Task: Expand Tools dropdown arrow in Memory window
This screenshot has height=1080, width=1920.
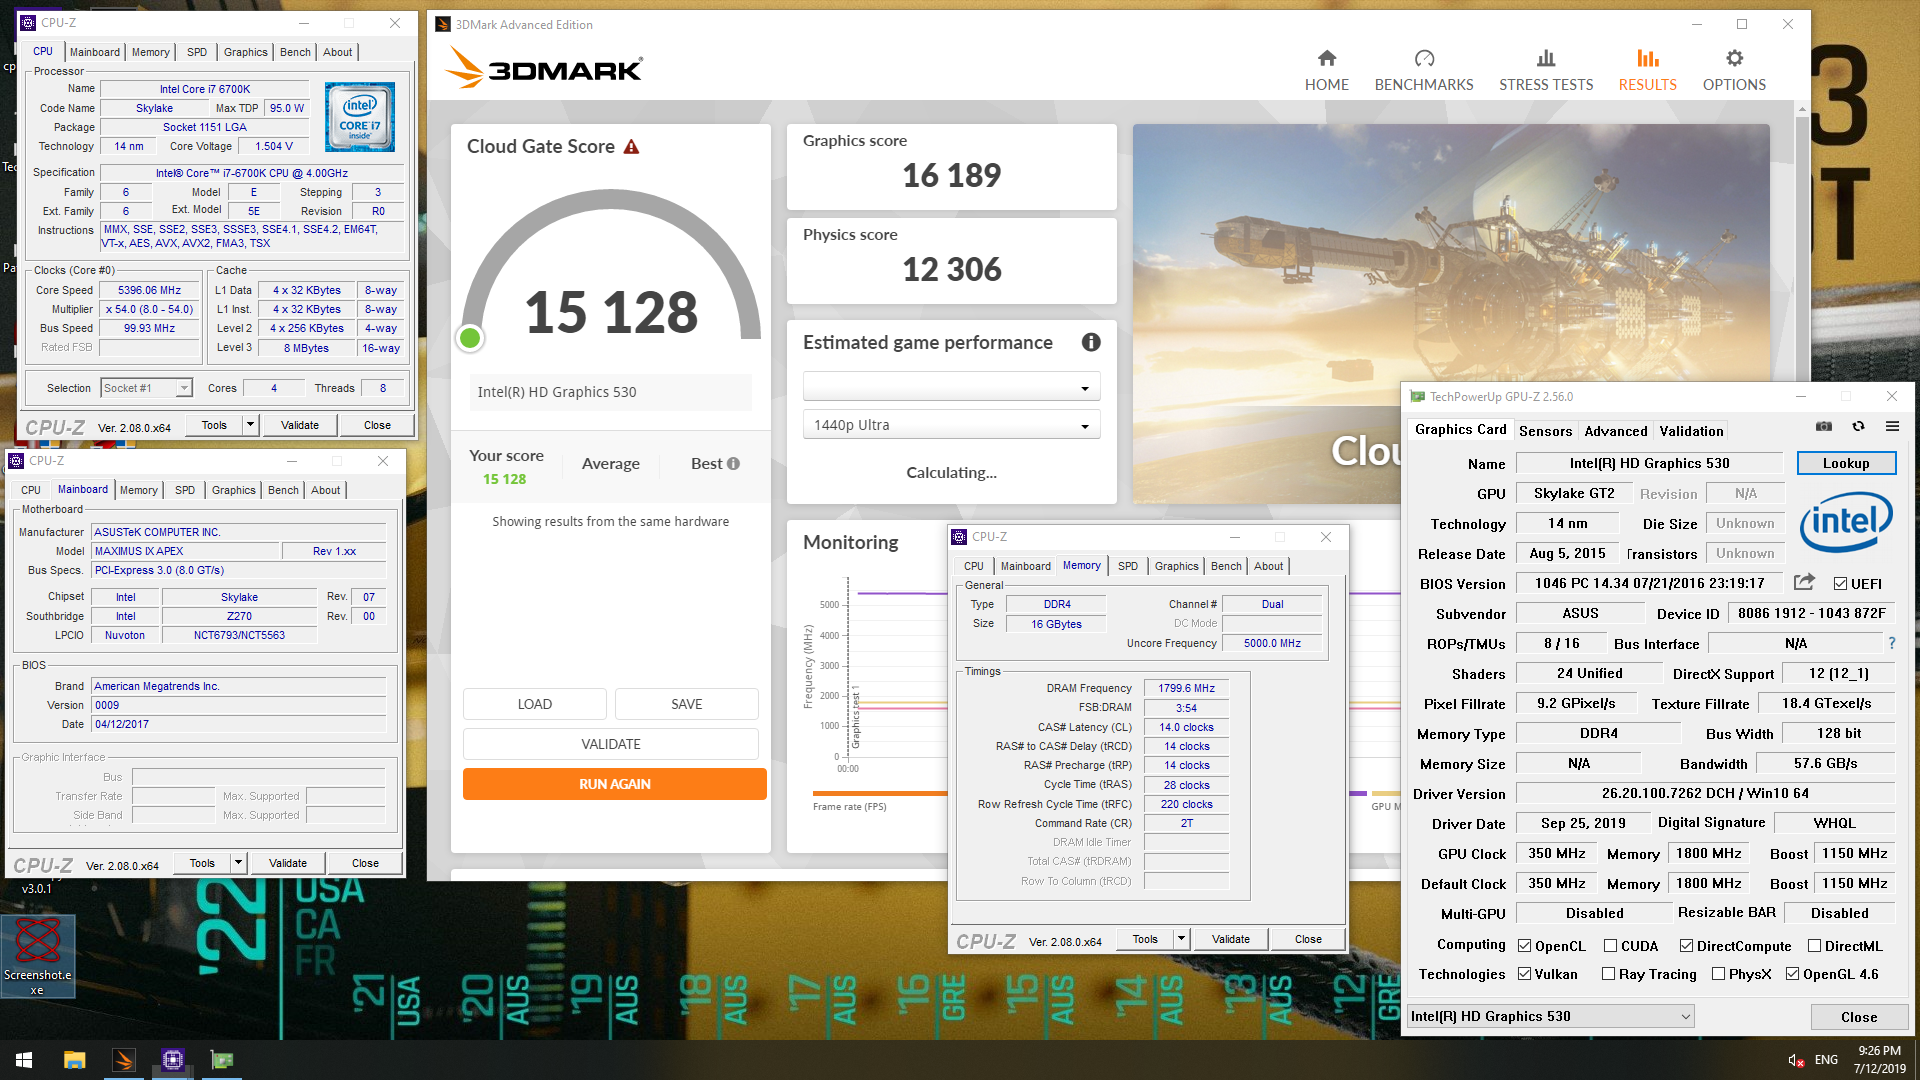Action: pyautogui.click(x=1181, y=939)
